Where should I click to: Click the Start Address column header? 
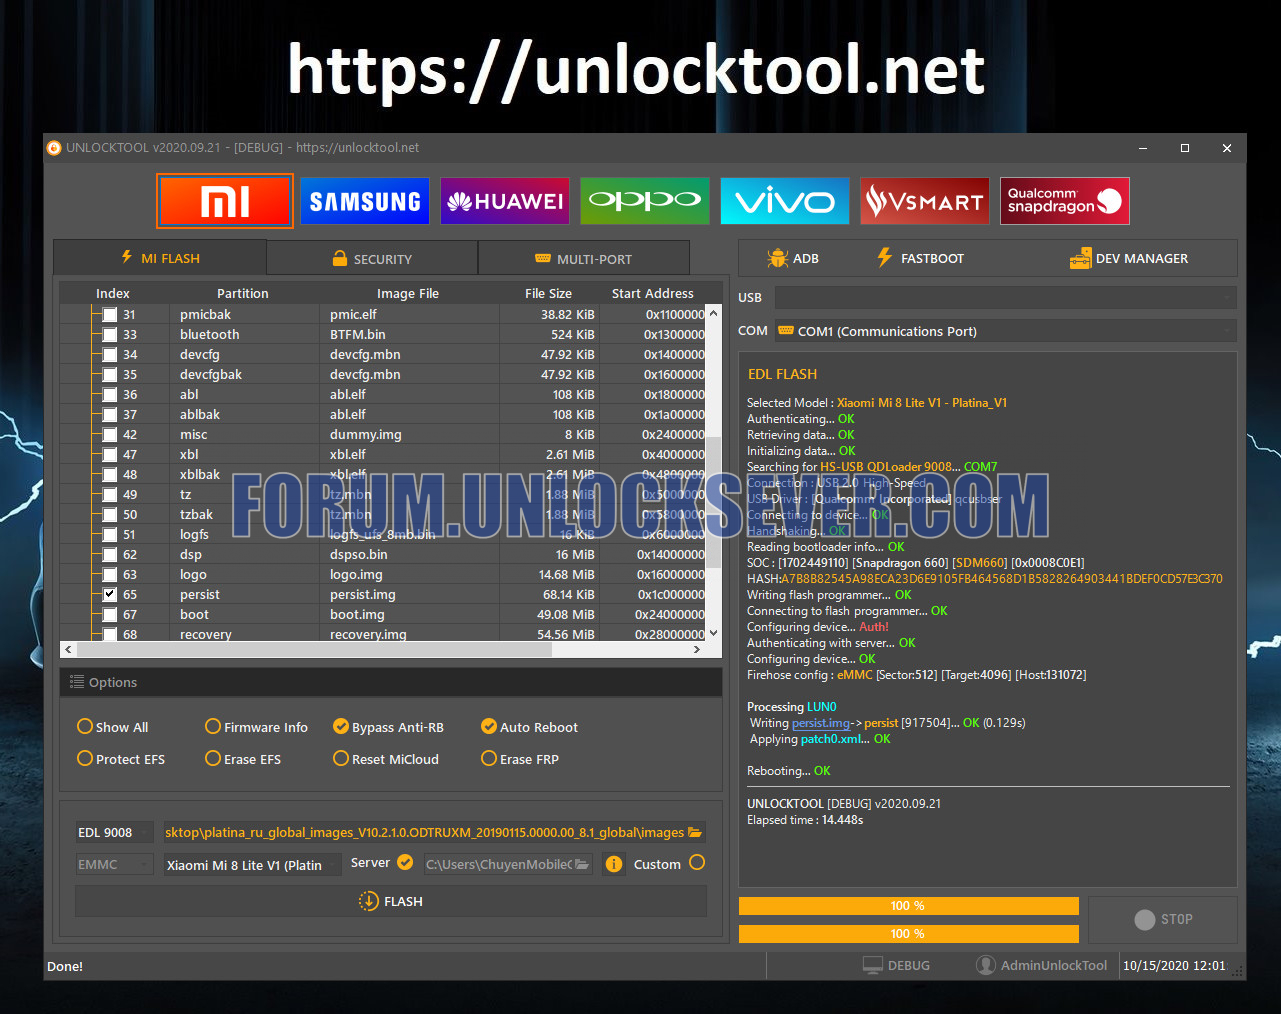coord(653,293)
